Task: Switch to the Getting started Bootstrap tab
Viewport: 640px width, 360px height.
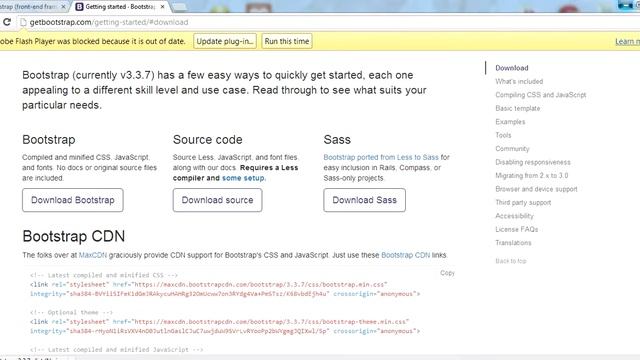Action: tap(119, 7)
